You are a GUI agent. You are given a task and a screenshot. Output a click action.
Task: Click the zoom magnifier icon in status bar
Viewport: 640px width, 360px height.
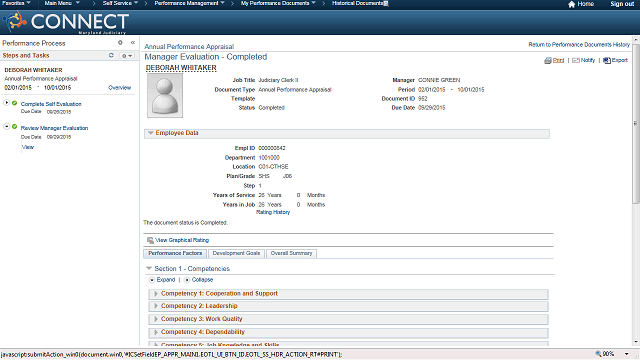(598, 354)
